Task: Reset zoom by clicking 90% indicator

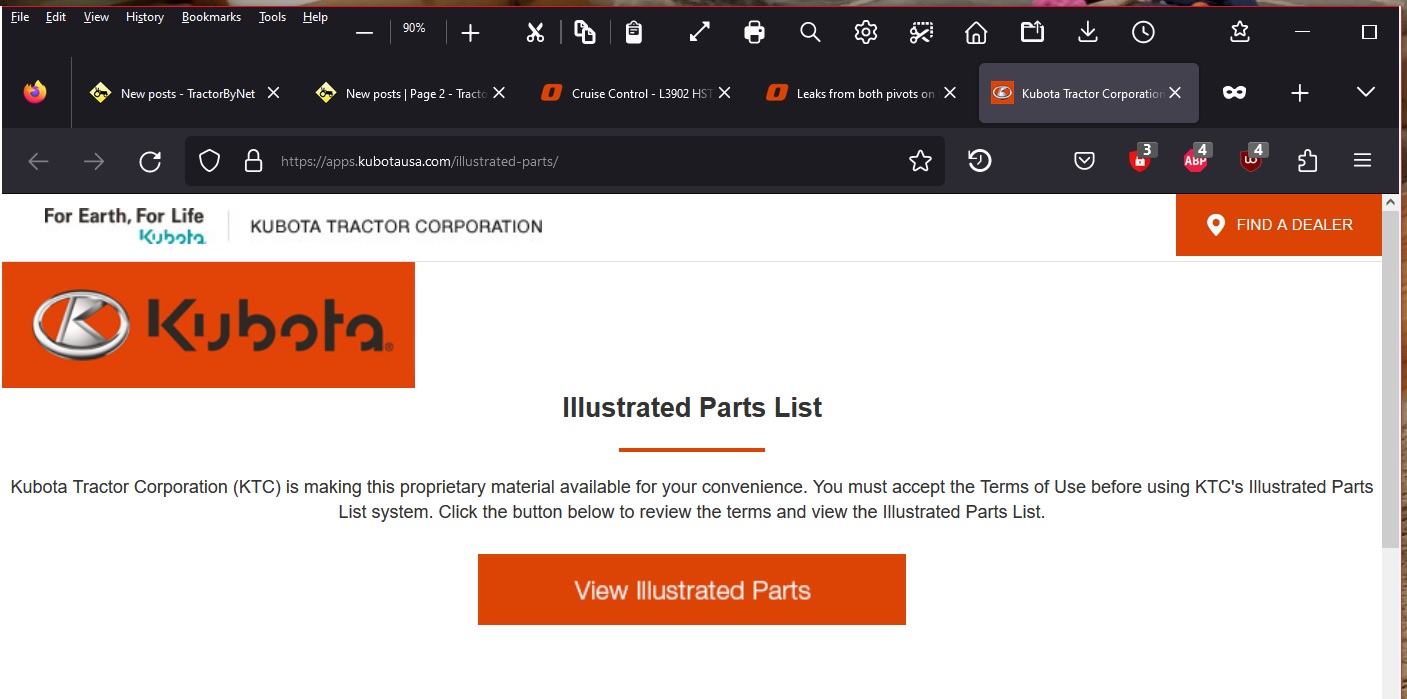Action: click(414, 29)
